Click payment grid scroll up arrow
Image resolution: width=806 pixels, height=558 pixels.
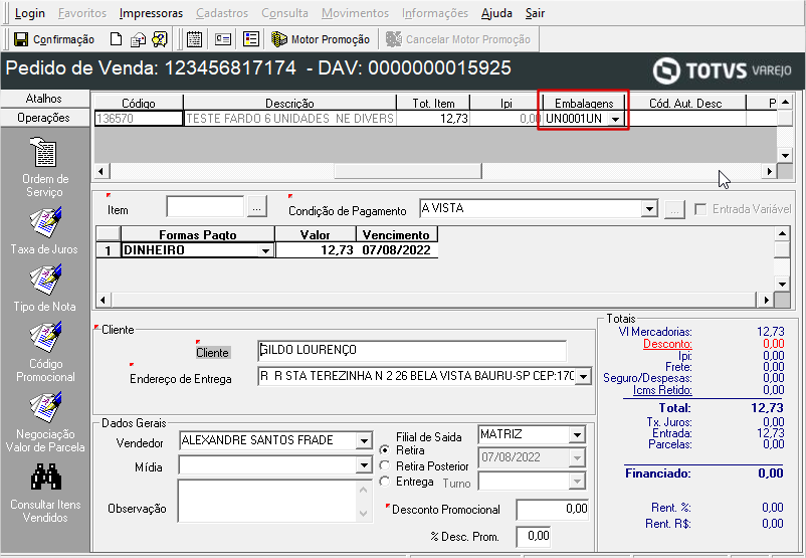782,234
